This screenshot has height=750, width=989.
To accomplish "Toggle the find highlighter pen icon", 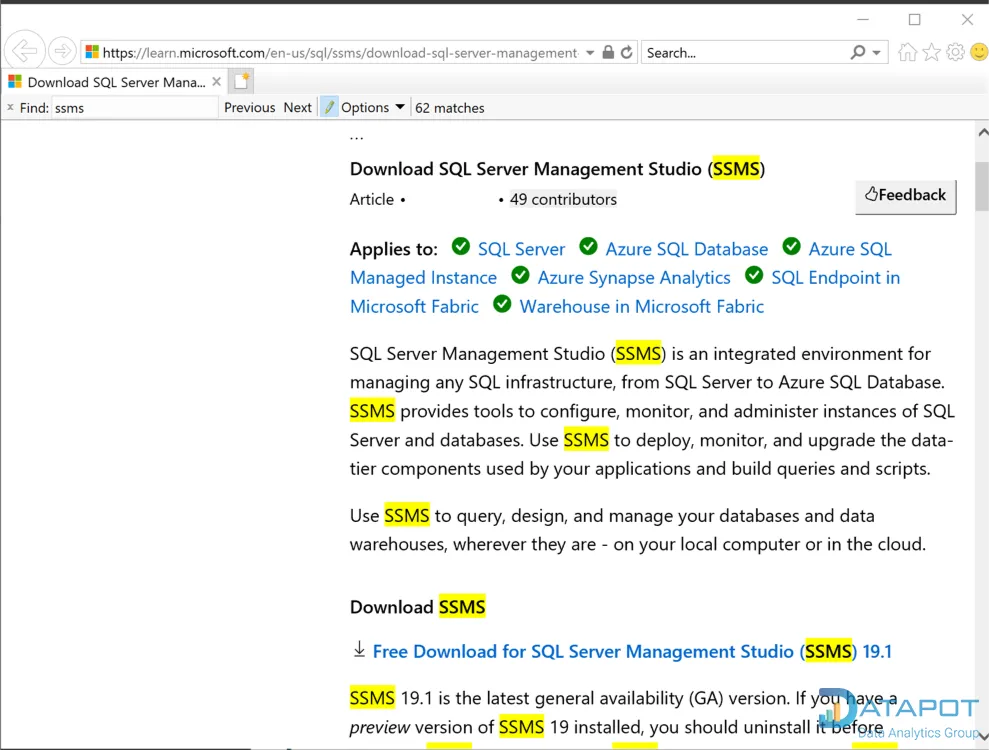I will point(329,108).
